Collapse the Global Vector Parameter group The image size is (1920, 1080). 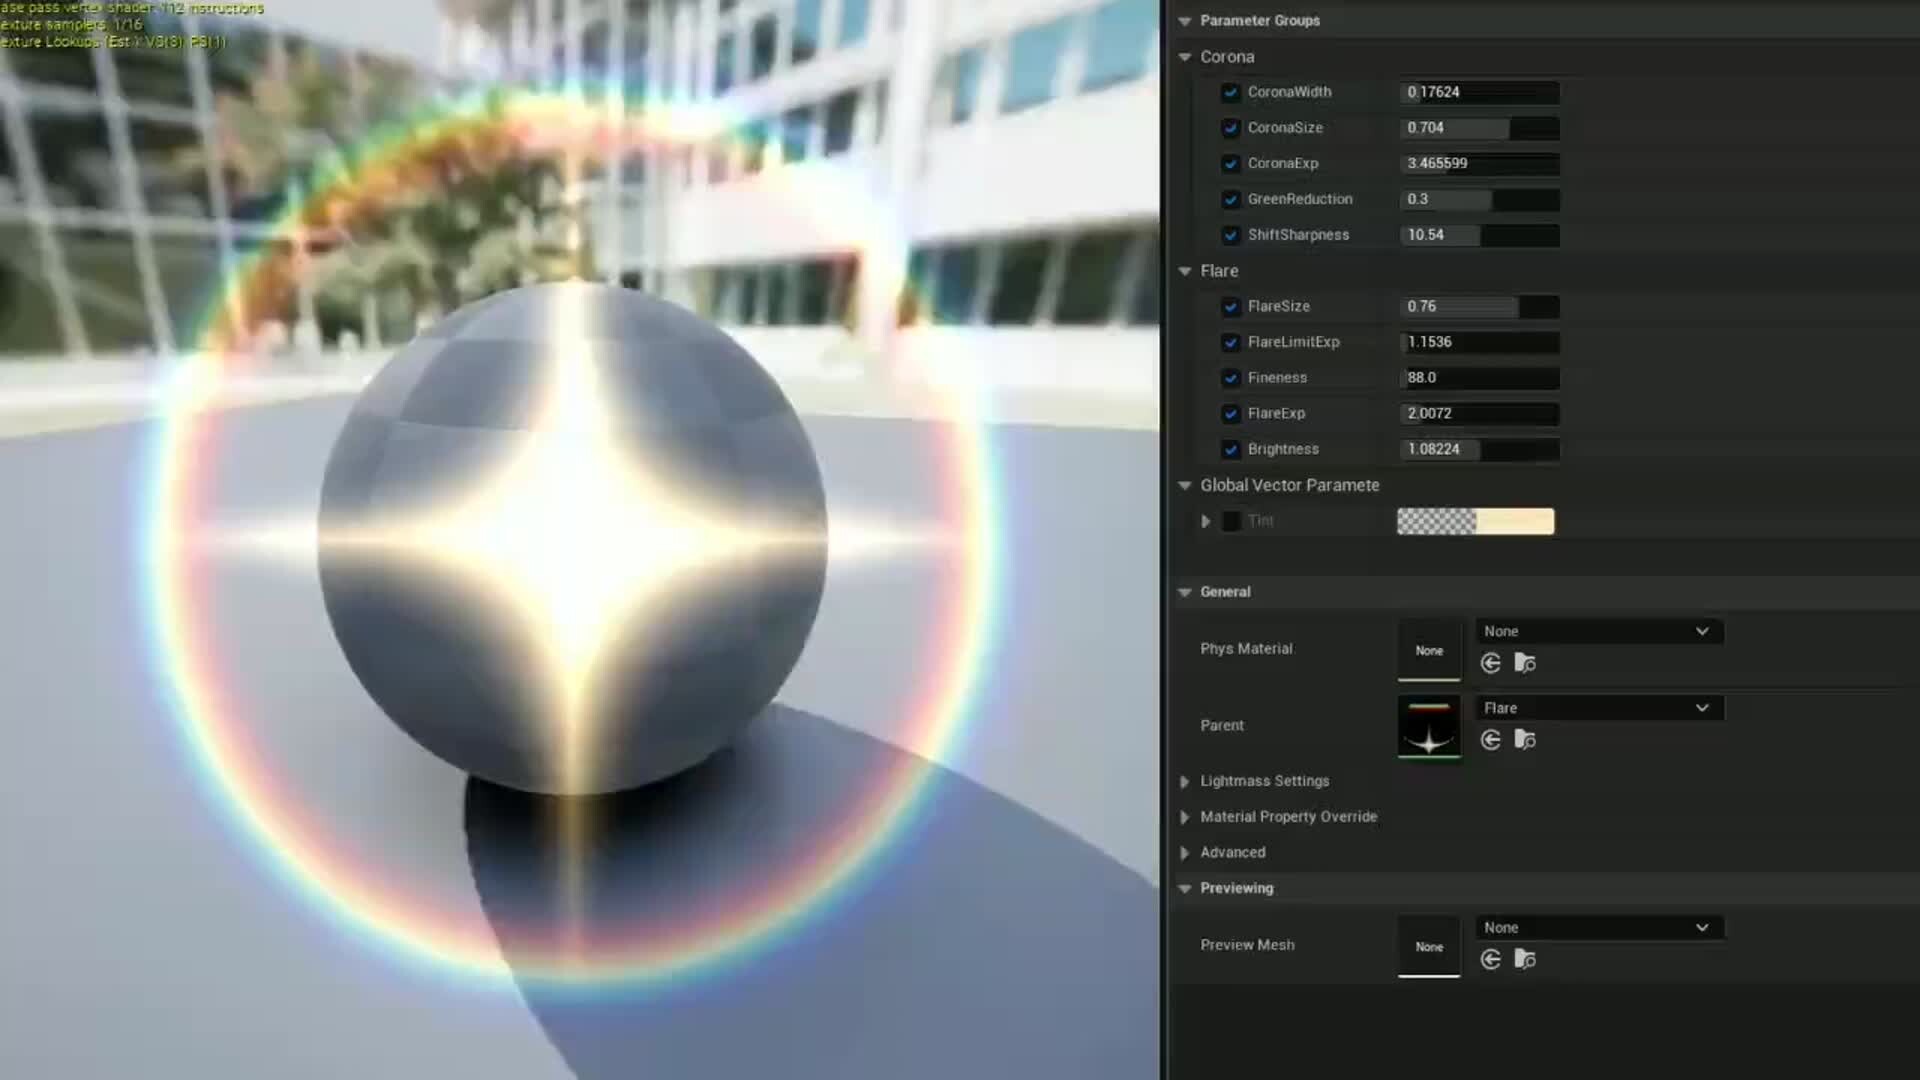(1185, 485)
